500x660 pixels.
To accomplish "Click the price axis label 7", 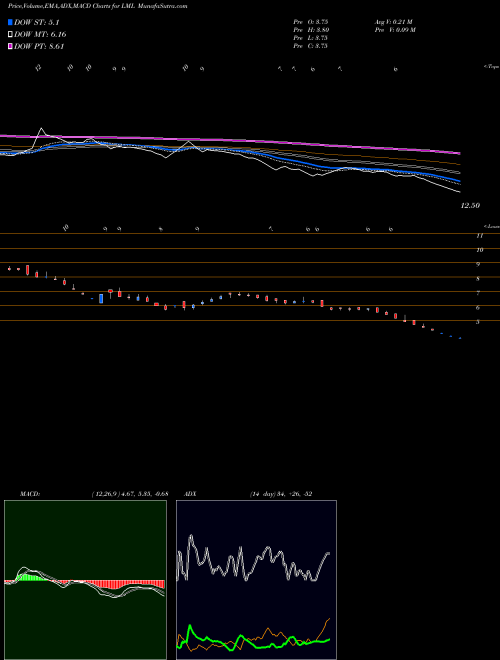I will [x=478, y=293].
